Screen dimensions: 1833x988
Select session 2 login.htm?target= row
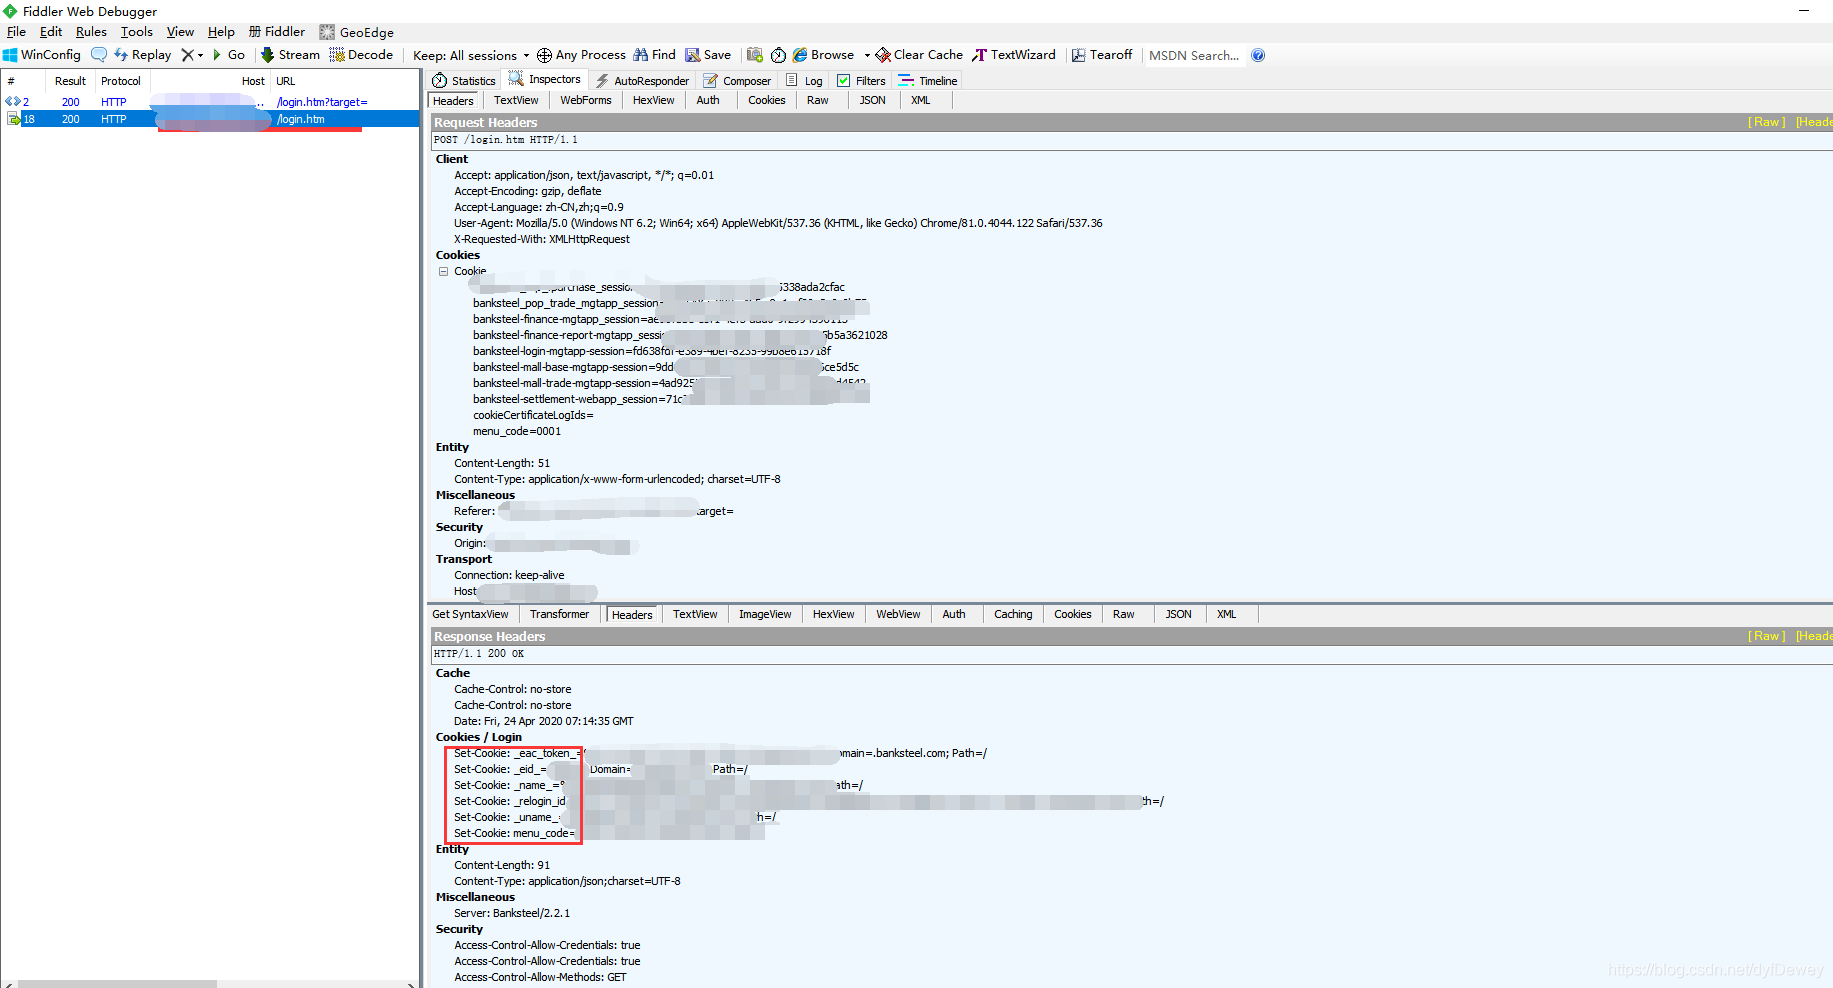pyautogui.click(x=210, y=102)
